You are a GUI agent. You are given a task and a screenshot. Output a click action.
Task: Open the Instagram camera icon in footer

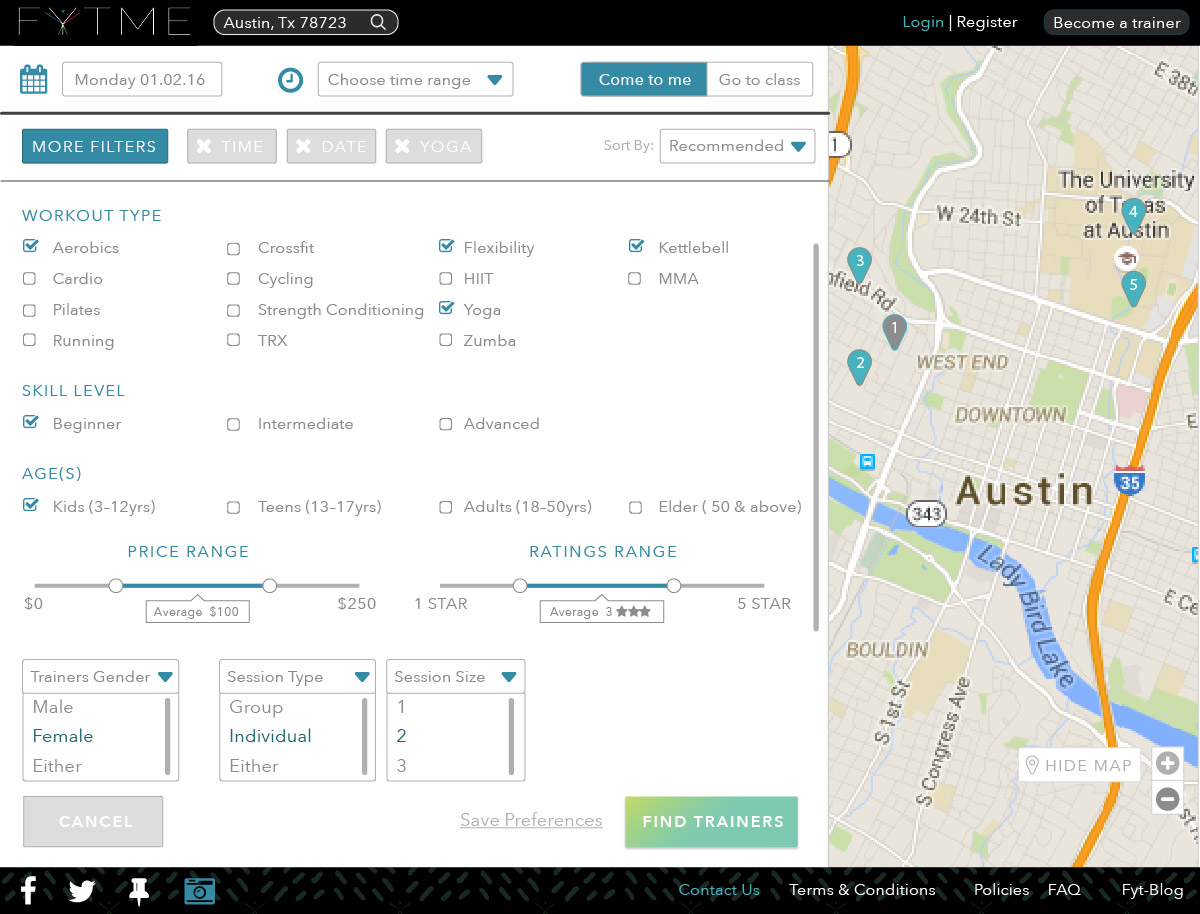click(x=200, y=890)
